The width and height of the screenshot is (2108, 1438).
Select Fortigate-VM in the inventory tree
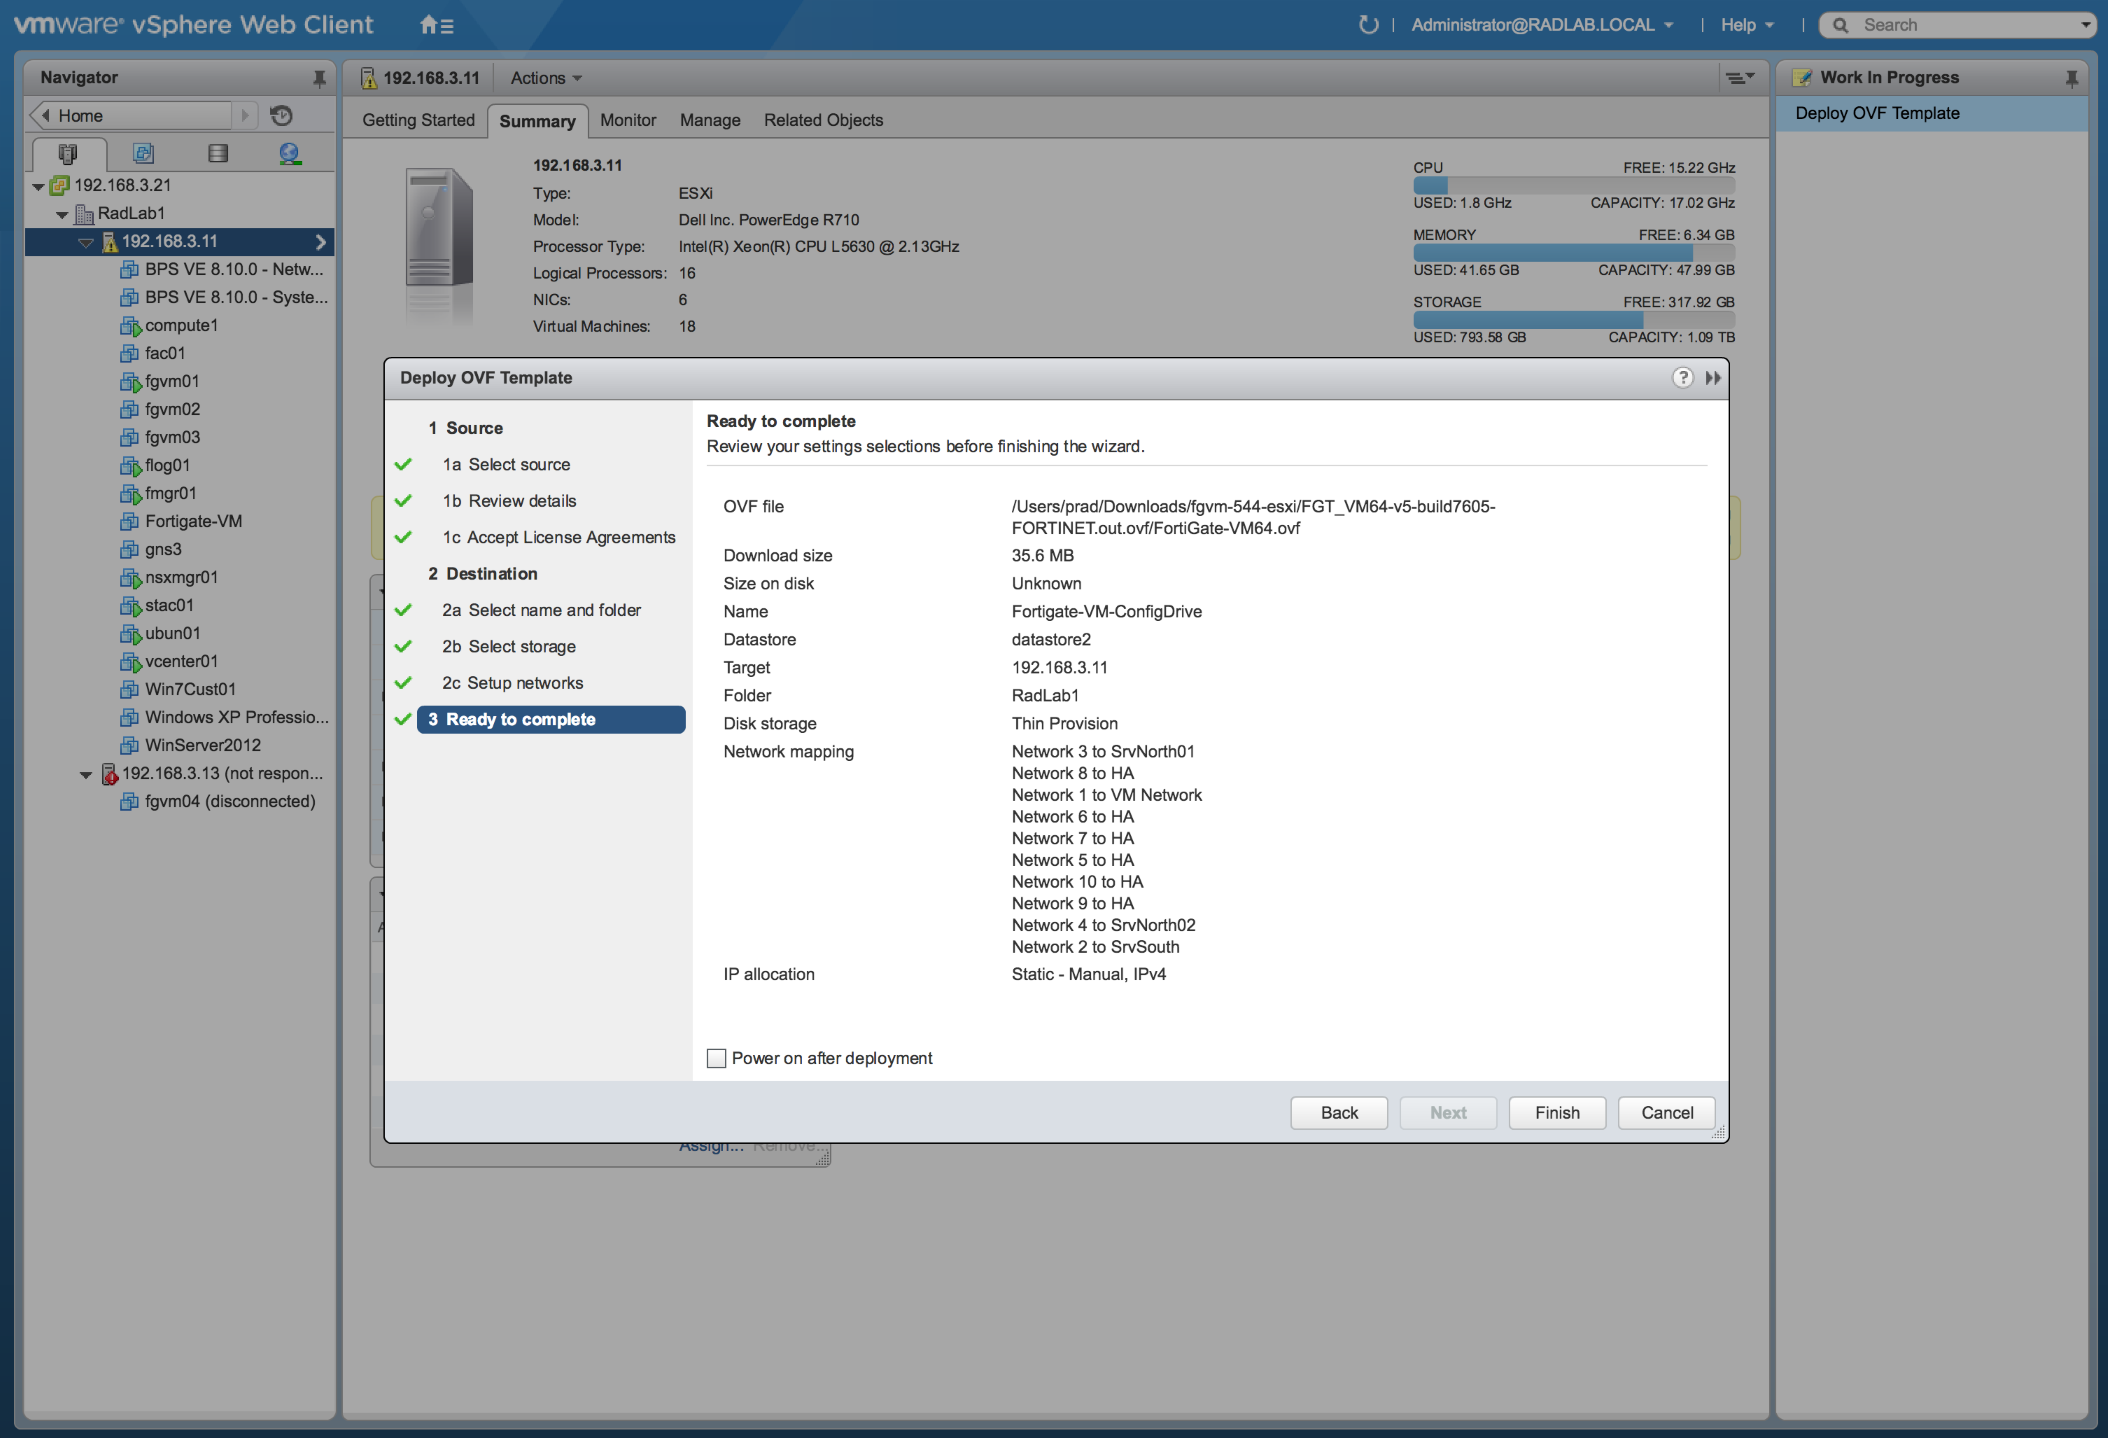[x=193, y=521]
